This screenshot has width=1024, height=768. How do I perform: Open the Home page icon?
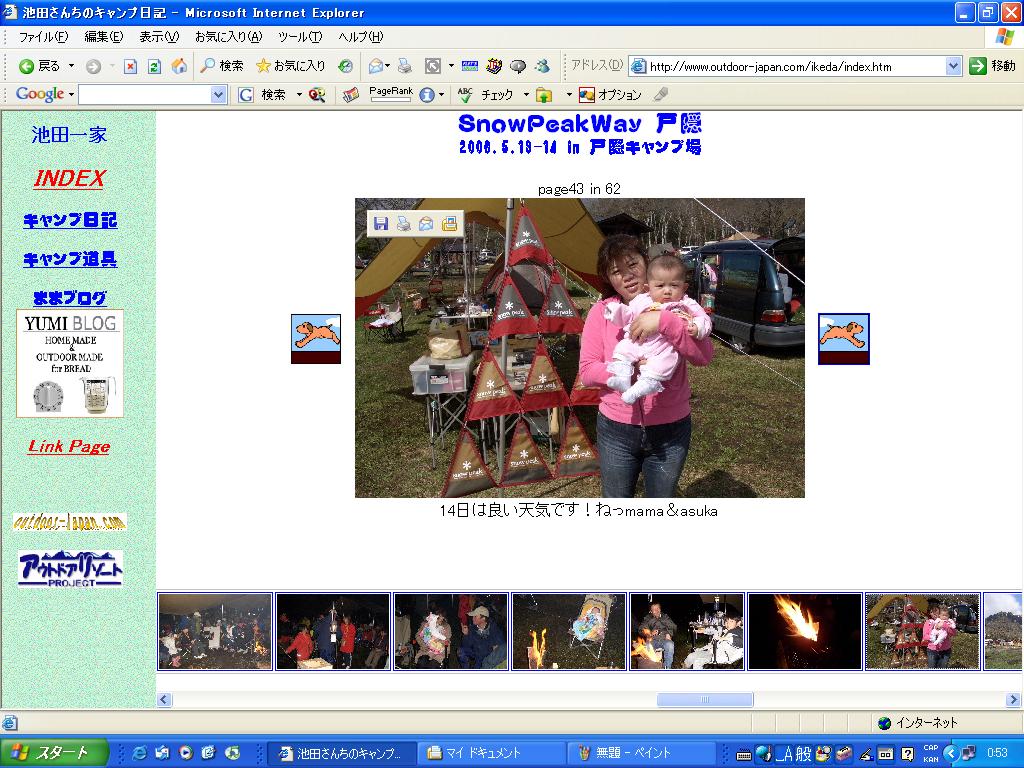(x=179, y=66)
